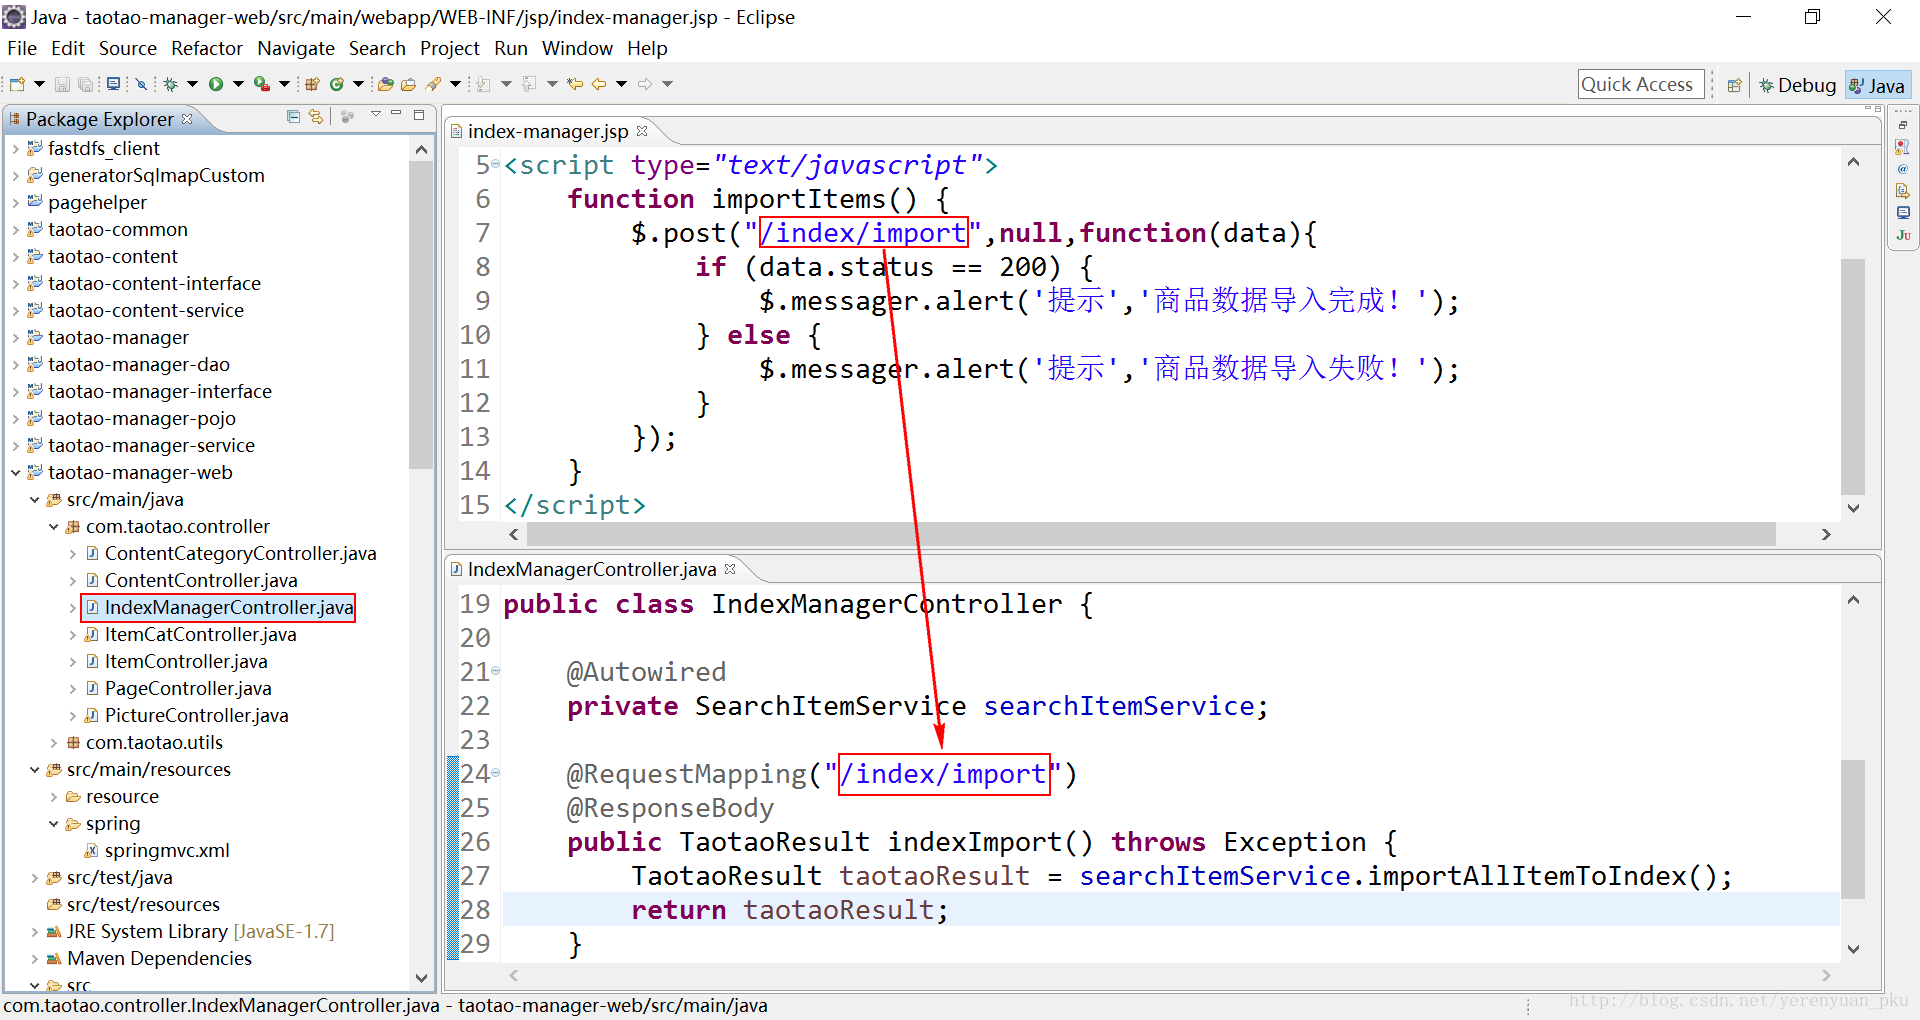
Task: Click the Run External Tools icon
Action: (262, 84)
